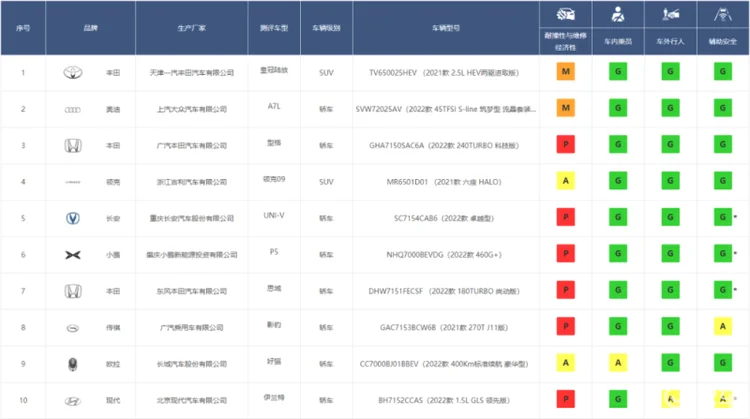This screenshot has height=419, width=750.
Task: Click the 东风本田汽车有限公司 manufacturer cell
Action: [191, 291]
